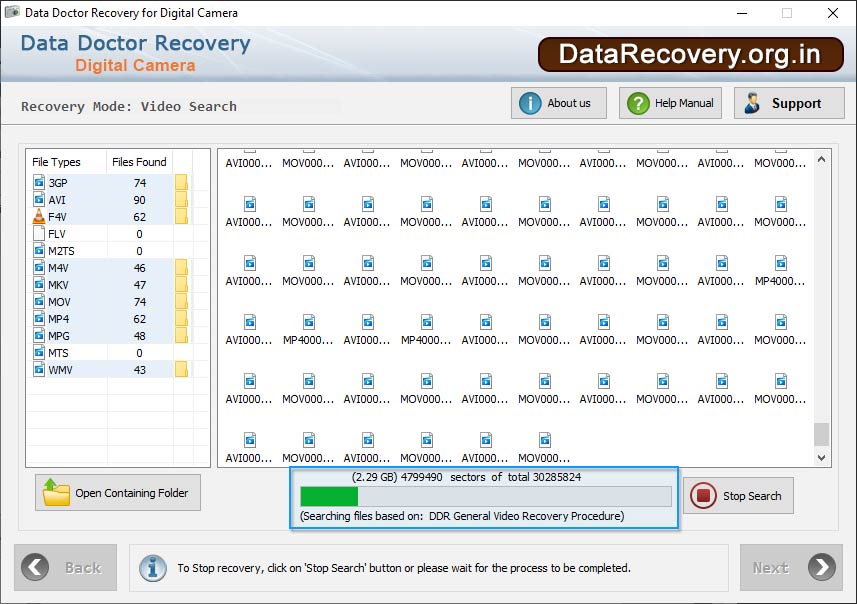Open the folder icon in the 3GP row

(181, 183)
